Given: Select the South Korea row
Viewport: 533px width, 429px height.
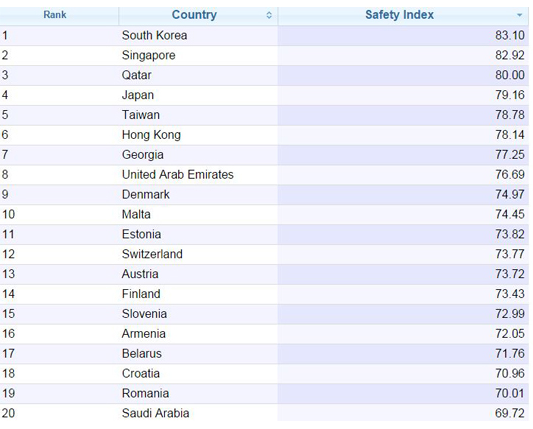Looking at the screenshot, I should pyautogui.click(x=264, y=35).
